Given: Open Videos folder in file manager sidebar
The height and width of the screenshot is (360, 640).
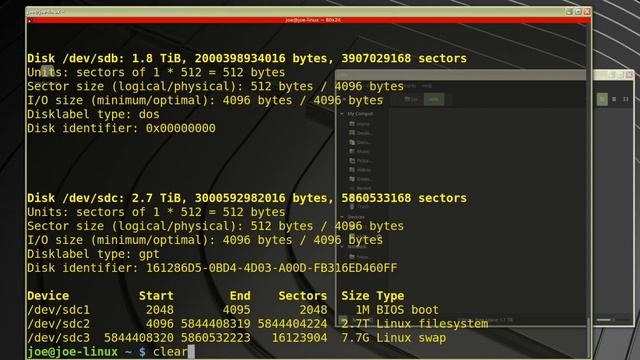Looking at the screenshot, I should pos(360,170).
